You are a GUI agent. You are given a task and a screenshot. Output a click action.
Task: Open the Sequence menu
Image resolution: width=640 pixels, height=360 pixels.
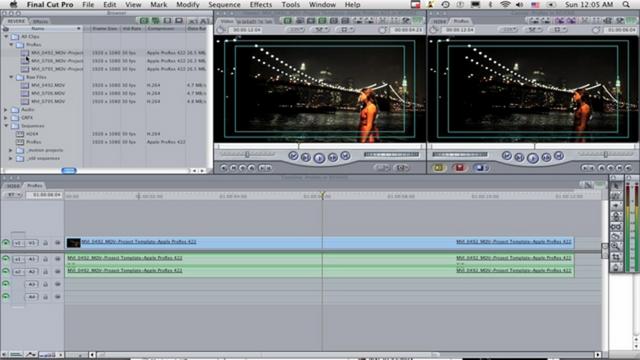click(224, 4)
